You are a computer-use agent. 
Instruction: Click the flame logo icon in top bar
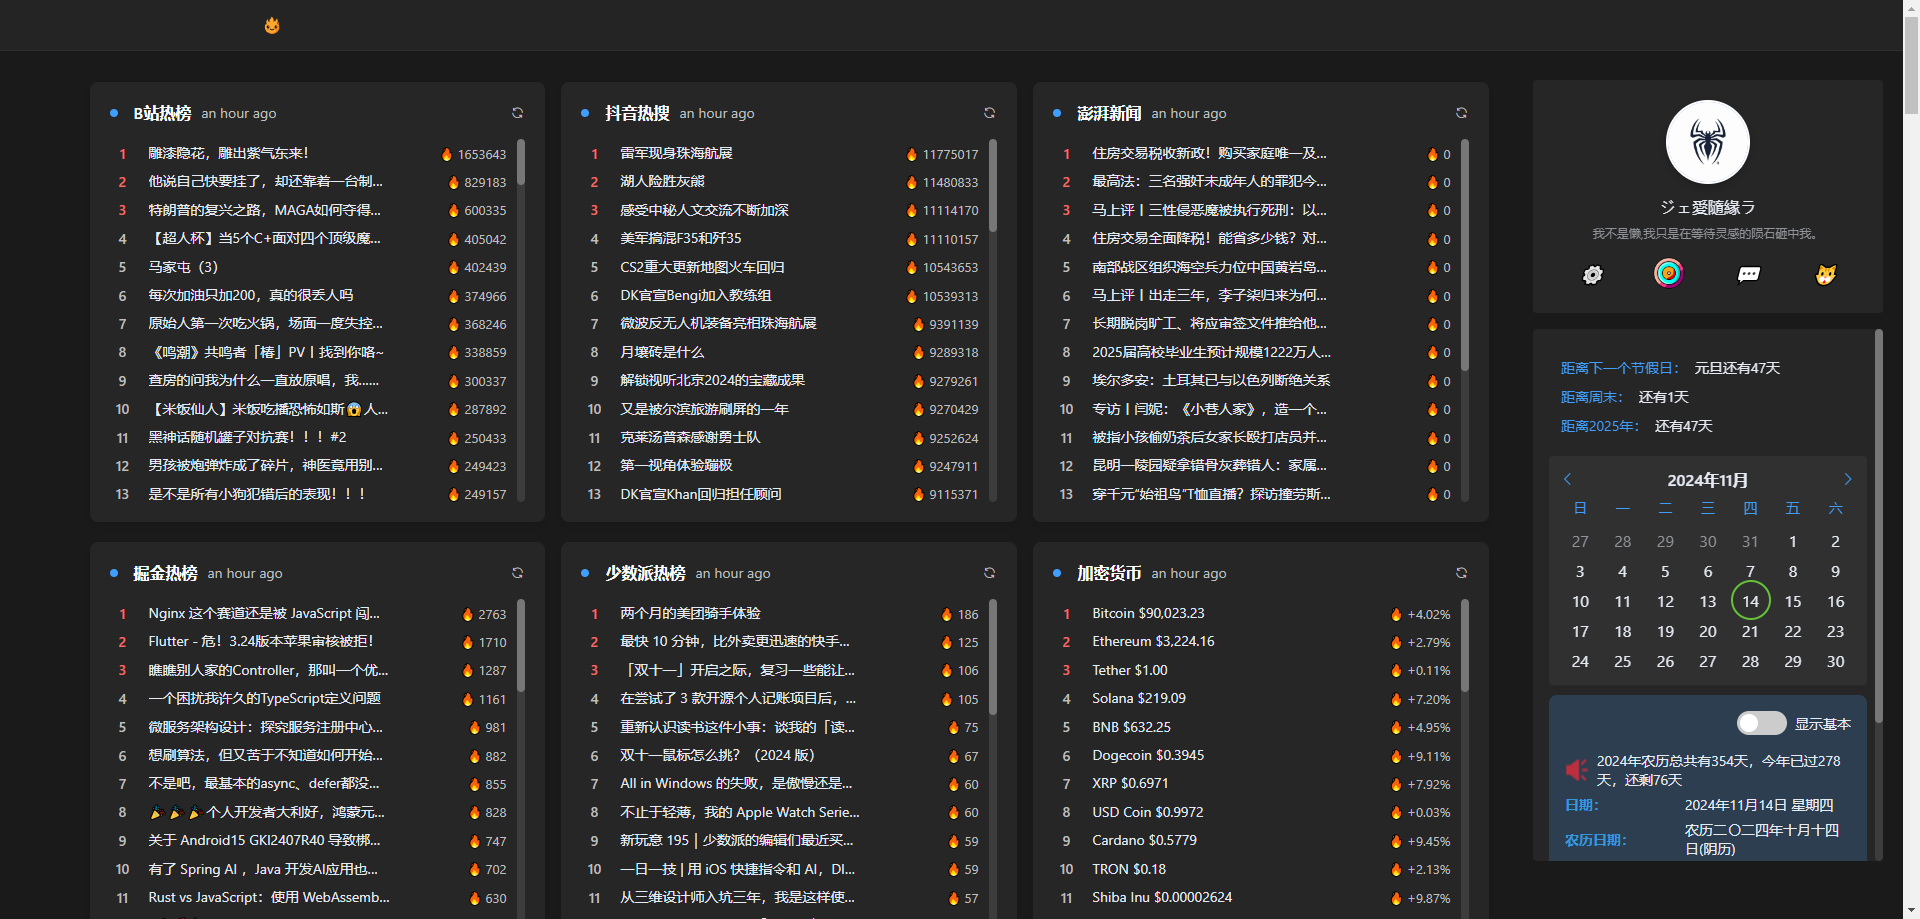[272, 25]
